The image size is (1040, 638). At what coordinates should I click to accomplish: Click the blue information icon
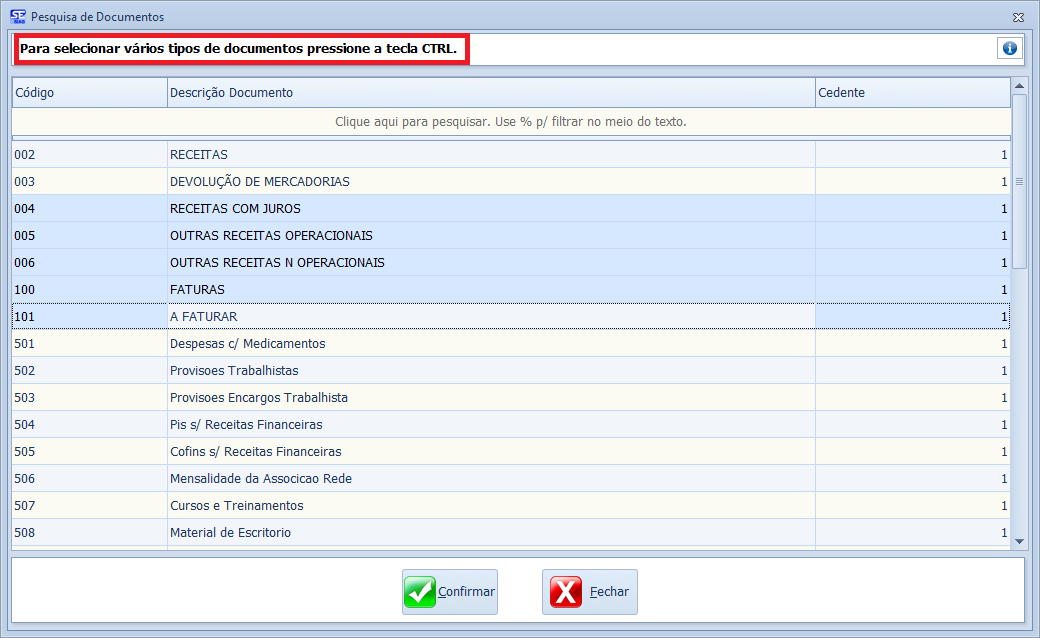1009,48
